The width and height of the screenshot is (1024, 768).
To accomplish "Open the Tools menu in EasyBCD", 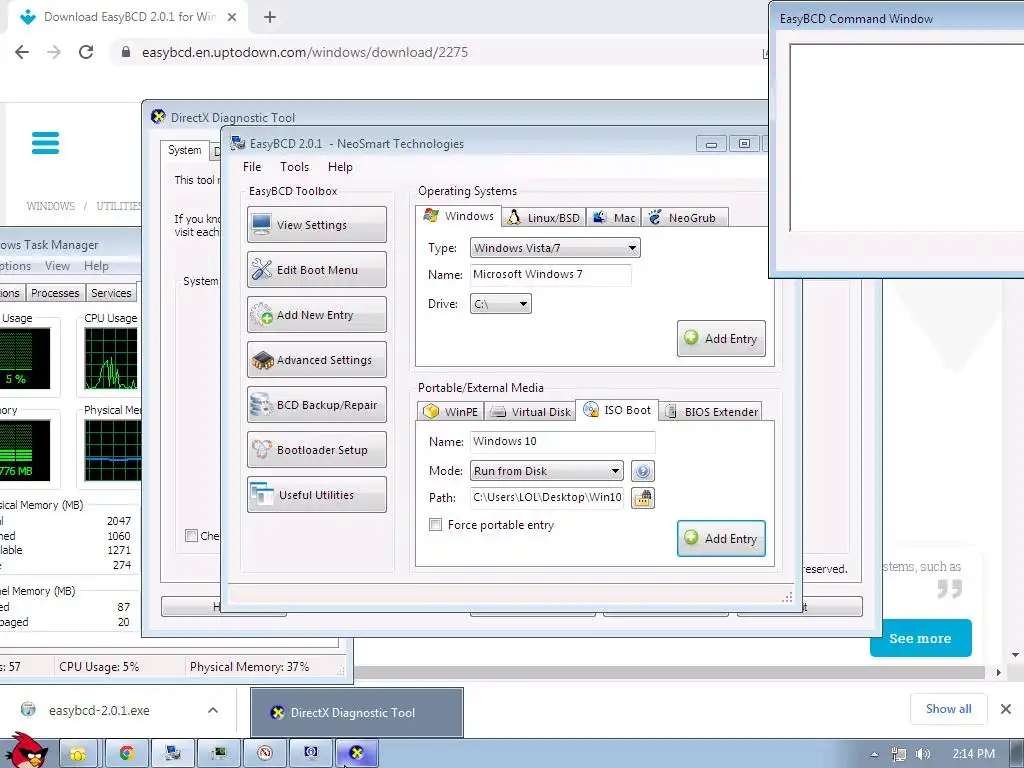I will 294,167.
